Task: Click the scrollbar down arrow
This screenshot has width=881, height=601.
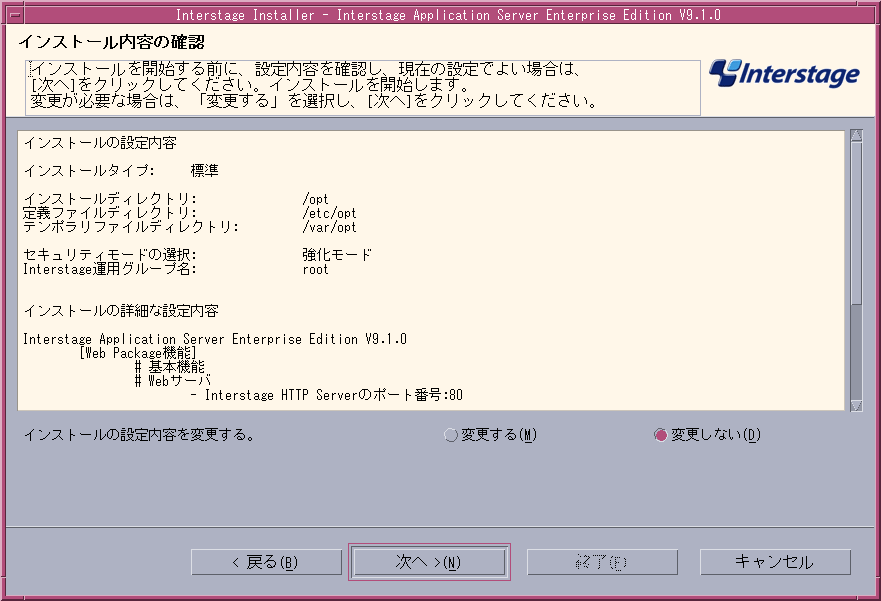Action: 856,405
